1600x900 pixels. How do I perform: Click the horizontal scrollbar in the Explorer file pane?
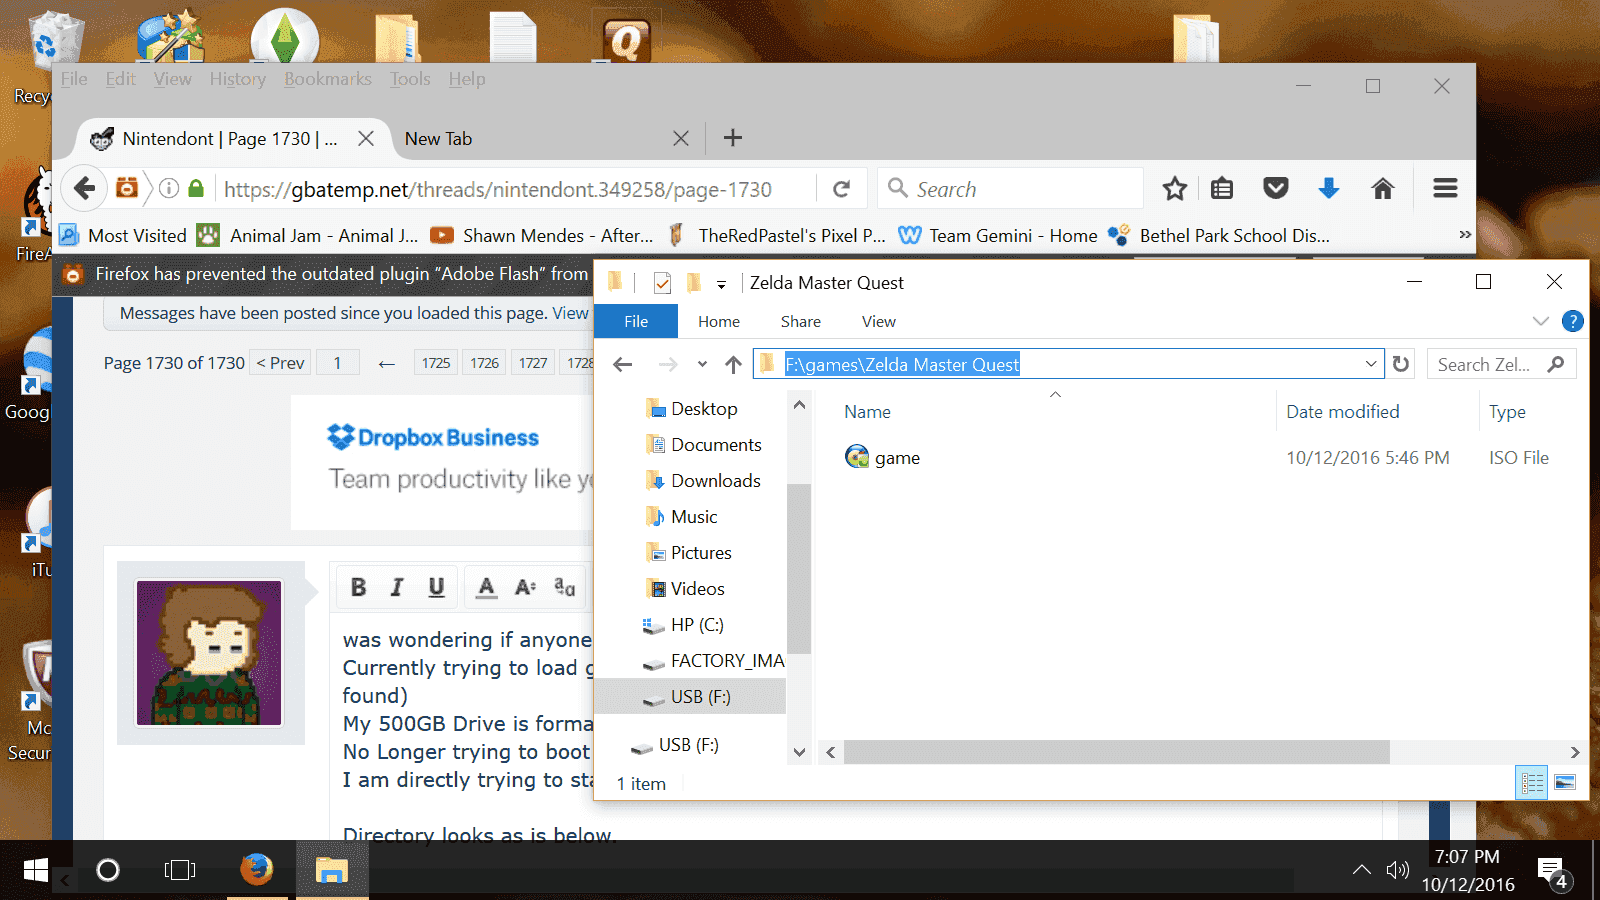pyautogui.click(x=1116, y=752)
